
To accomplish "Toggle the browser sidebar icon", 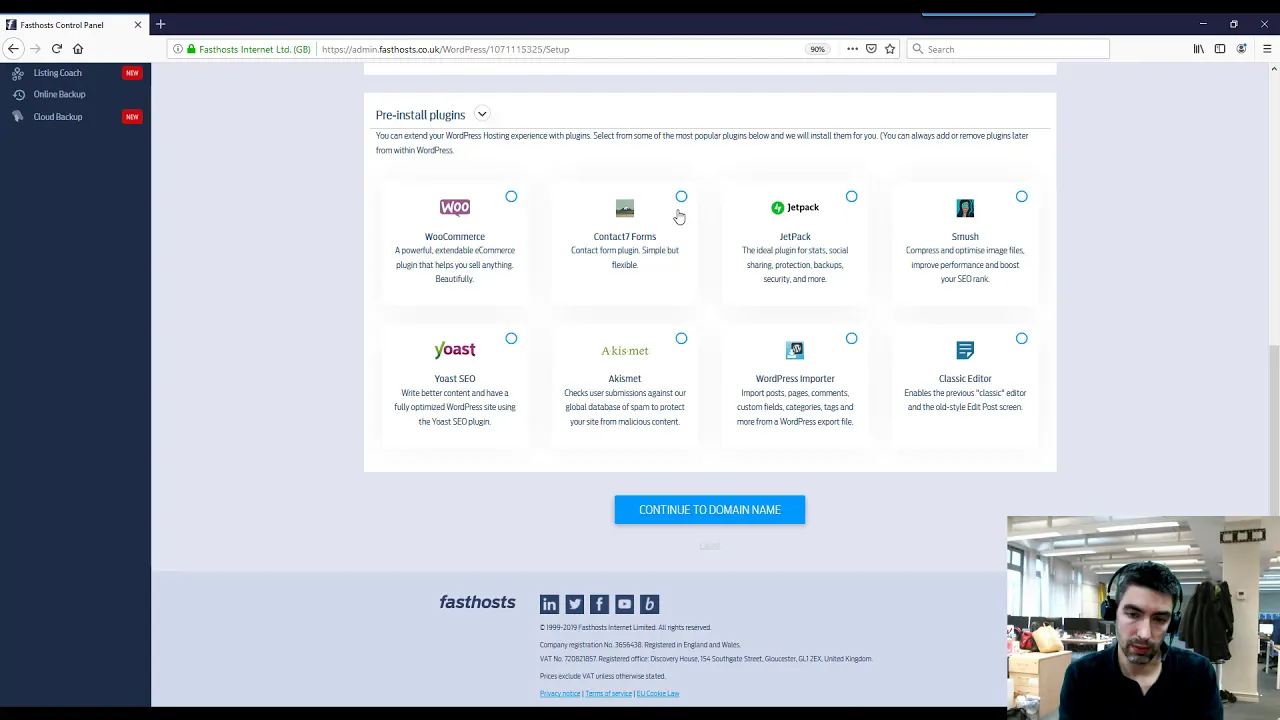I will coord(1220,49).
